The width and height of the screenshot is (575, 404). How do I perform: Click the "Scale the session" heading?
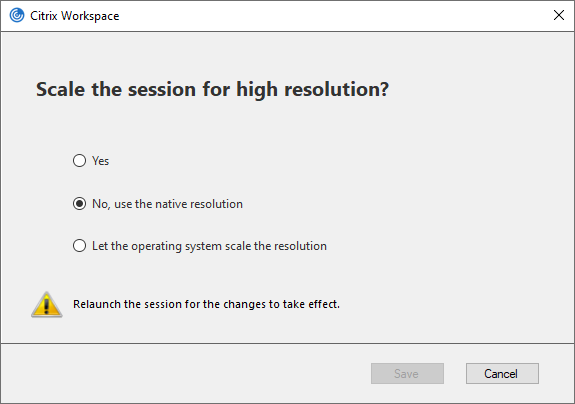[x=212, y=90]
